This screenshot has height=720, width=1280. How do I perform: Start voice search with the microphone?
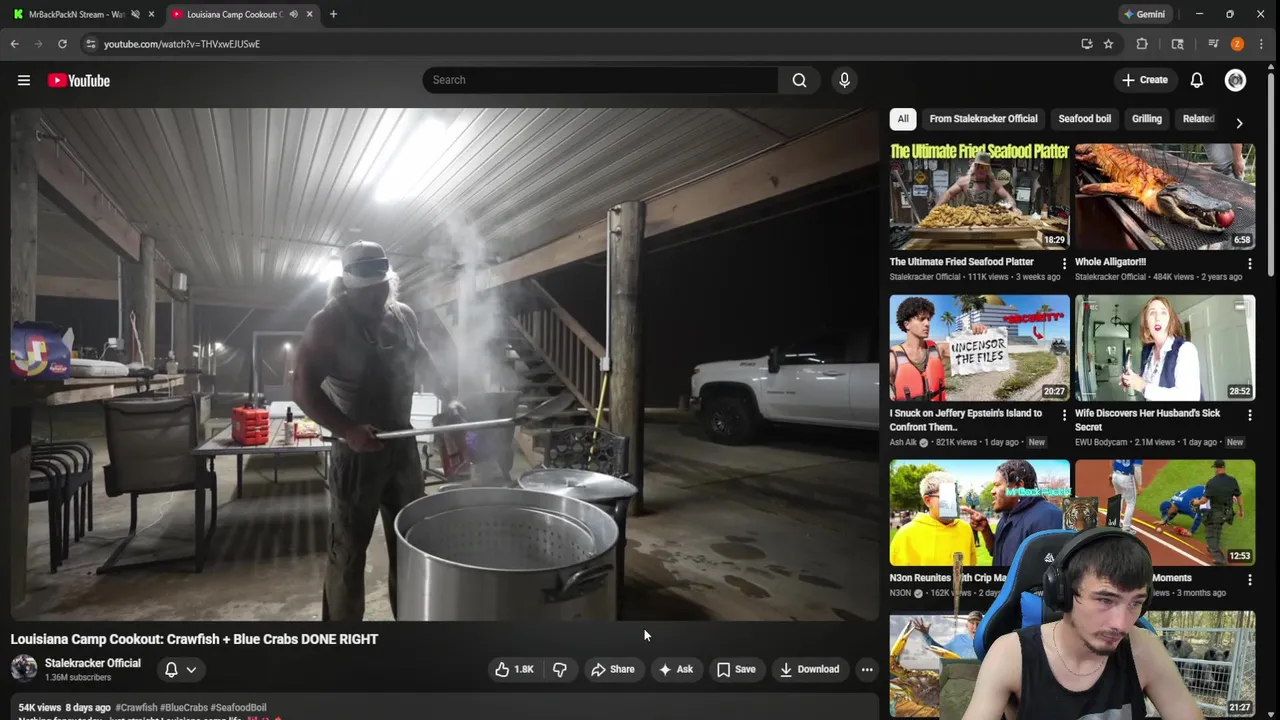(x=844, y=80)
